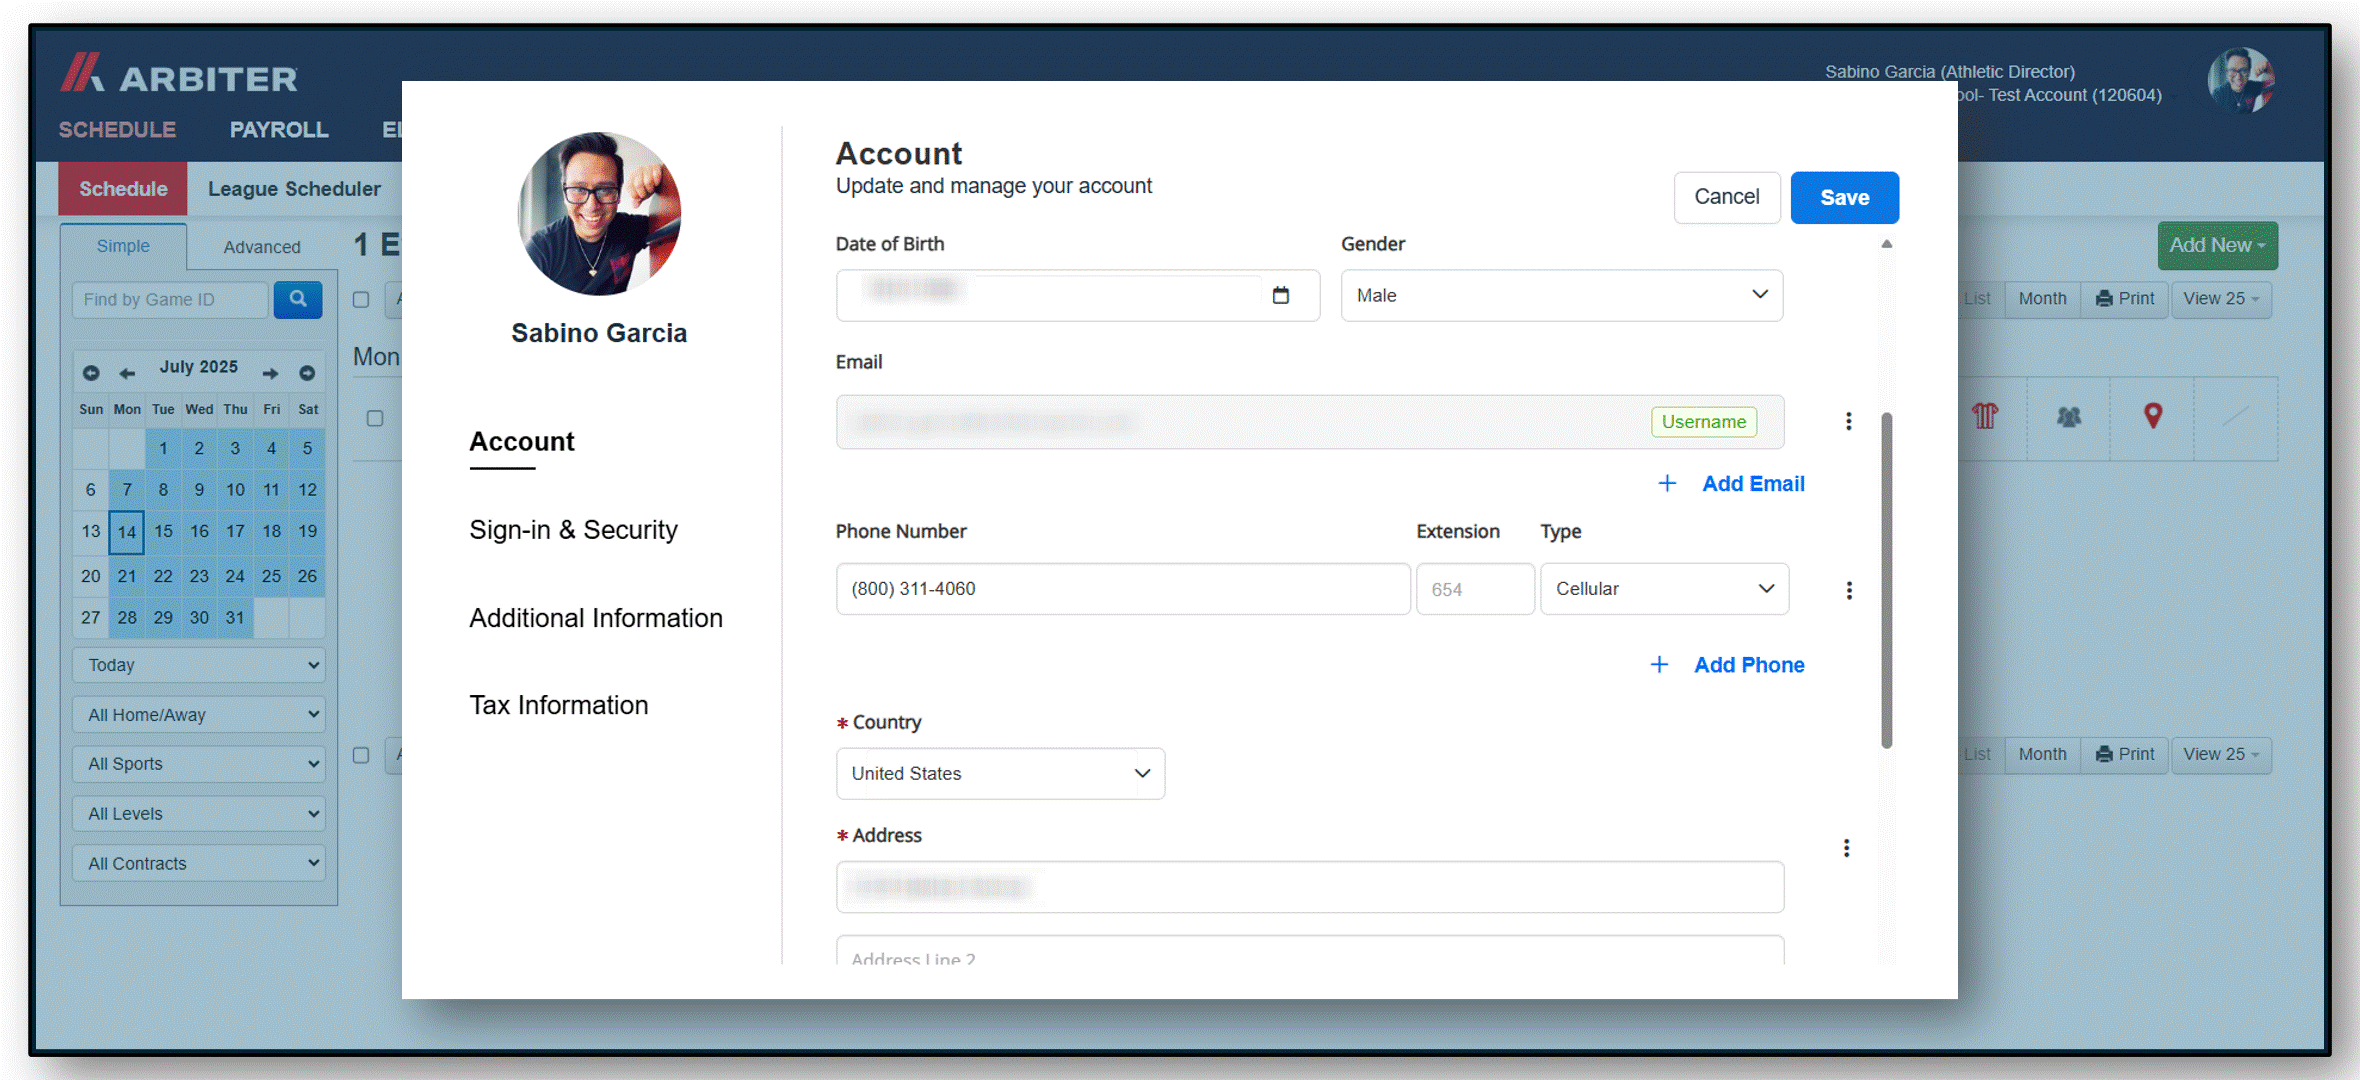
Task: Switch to Sign-in & Security section
Action: [x=573, y=530]
